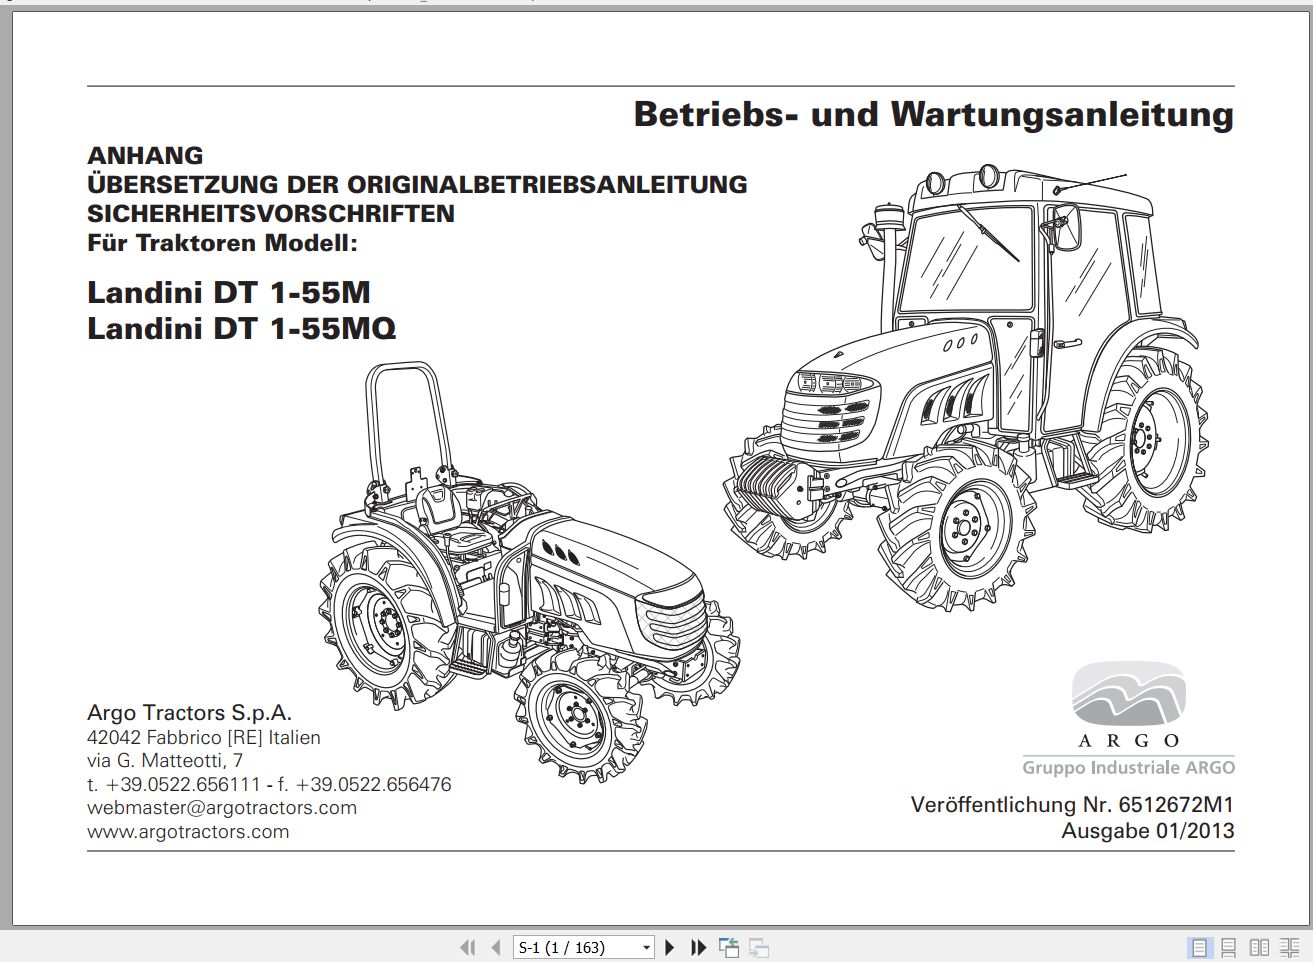This screenshot has height=962, width=1313.
Task: Click Veröffentlichung Nr. 6512672M1
Action: 1072,805
